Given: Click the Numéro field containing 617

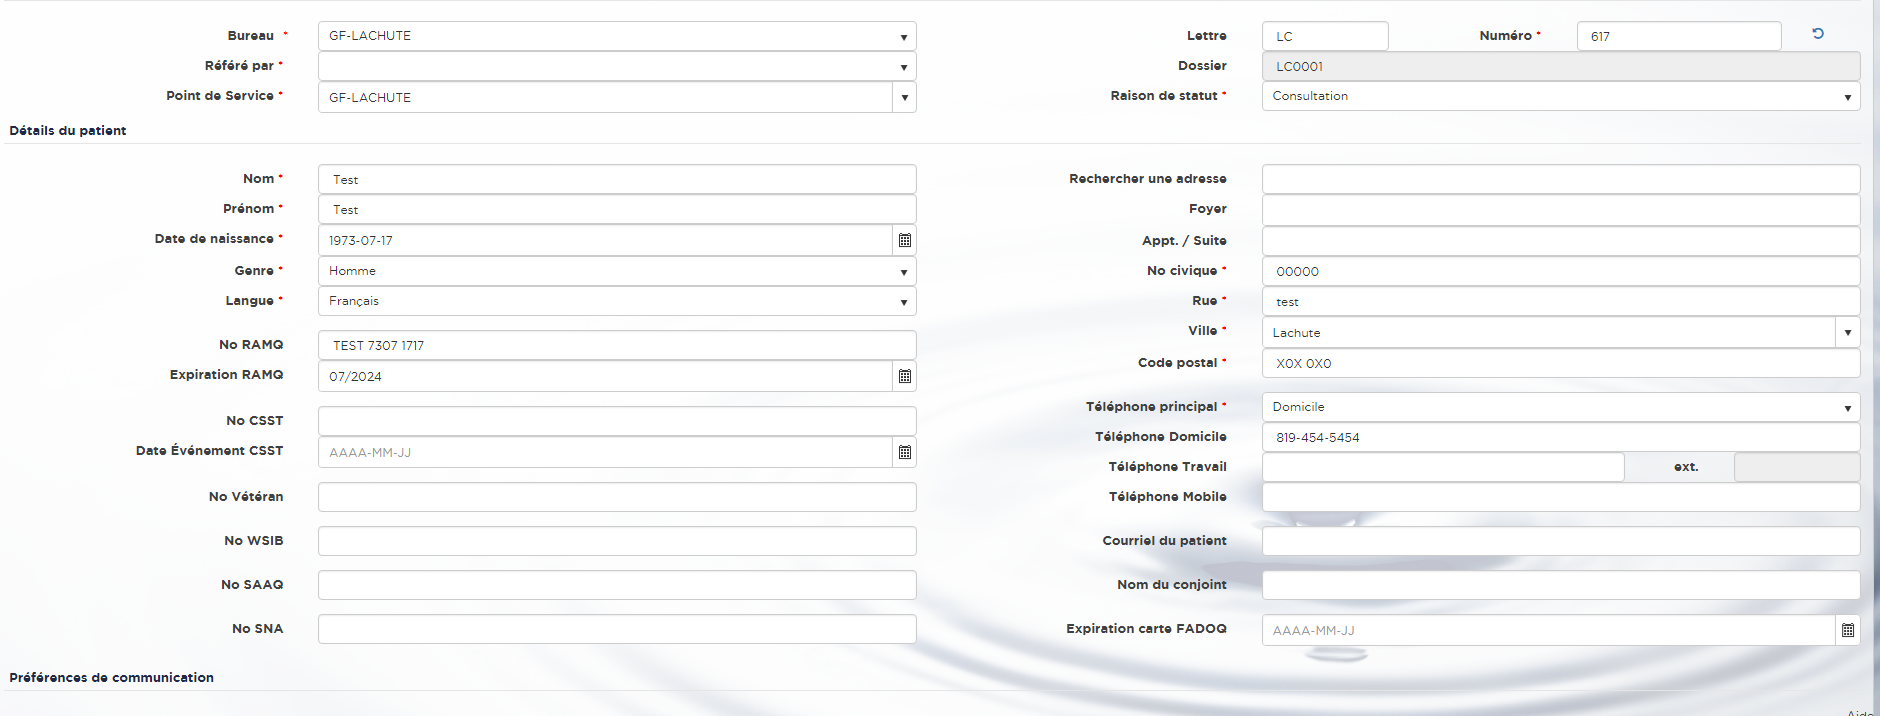Looking at the screenshot, I should click(x=1678, y=36).
